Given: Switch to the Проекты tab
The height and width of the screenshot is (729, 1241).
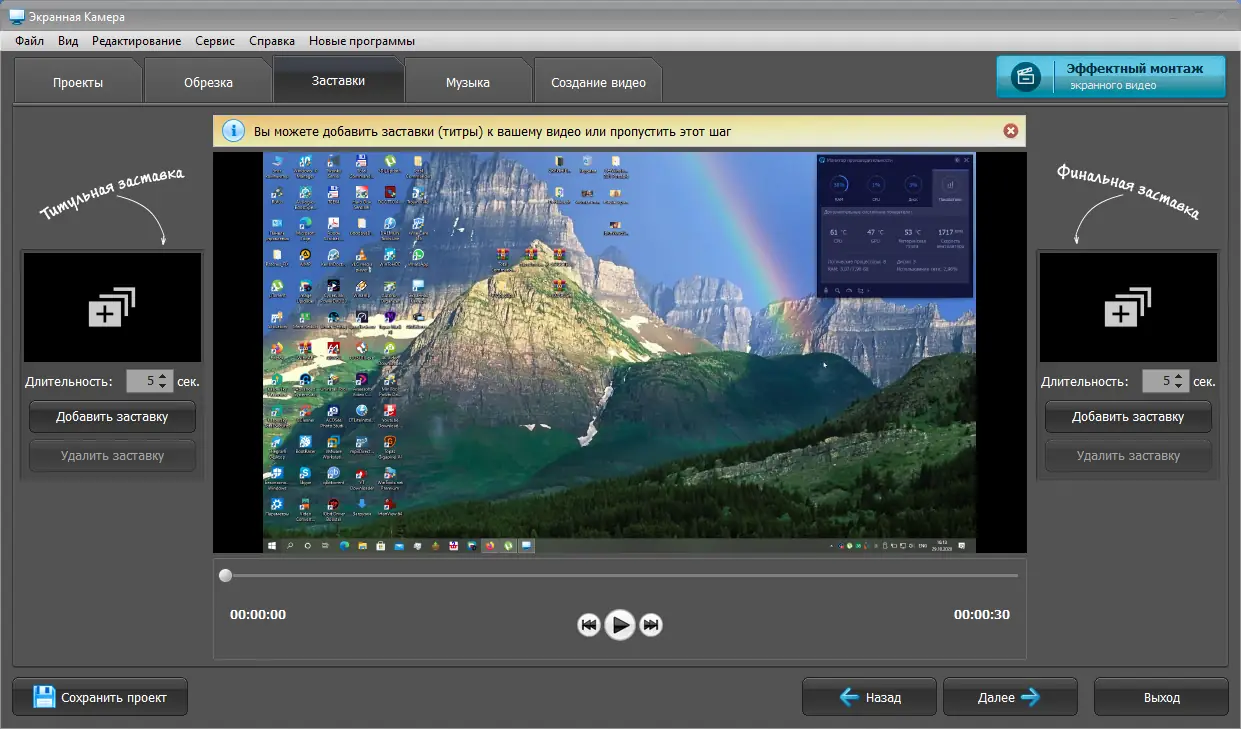Looking at the screenshot, I should click(78, 83).
